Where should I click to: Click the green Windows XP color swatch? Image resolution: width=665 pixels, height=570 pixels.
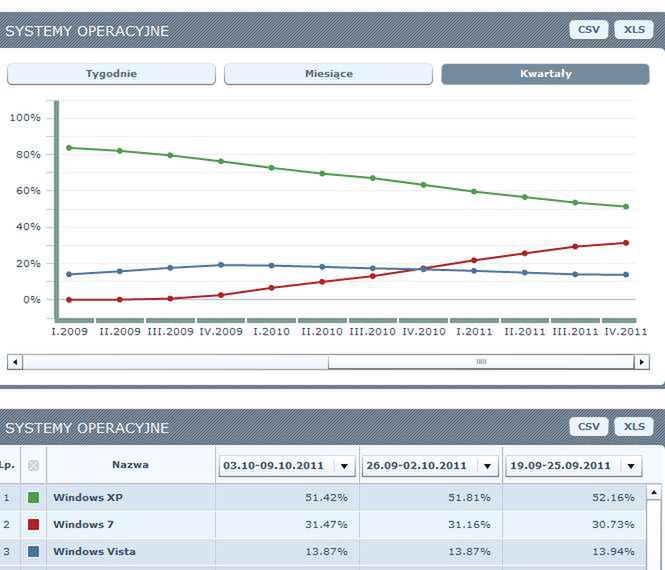coord(34,497)
